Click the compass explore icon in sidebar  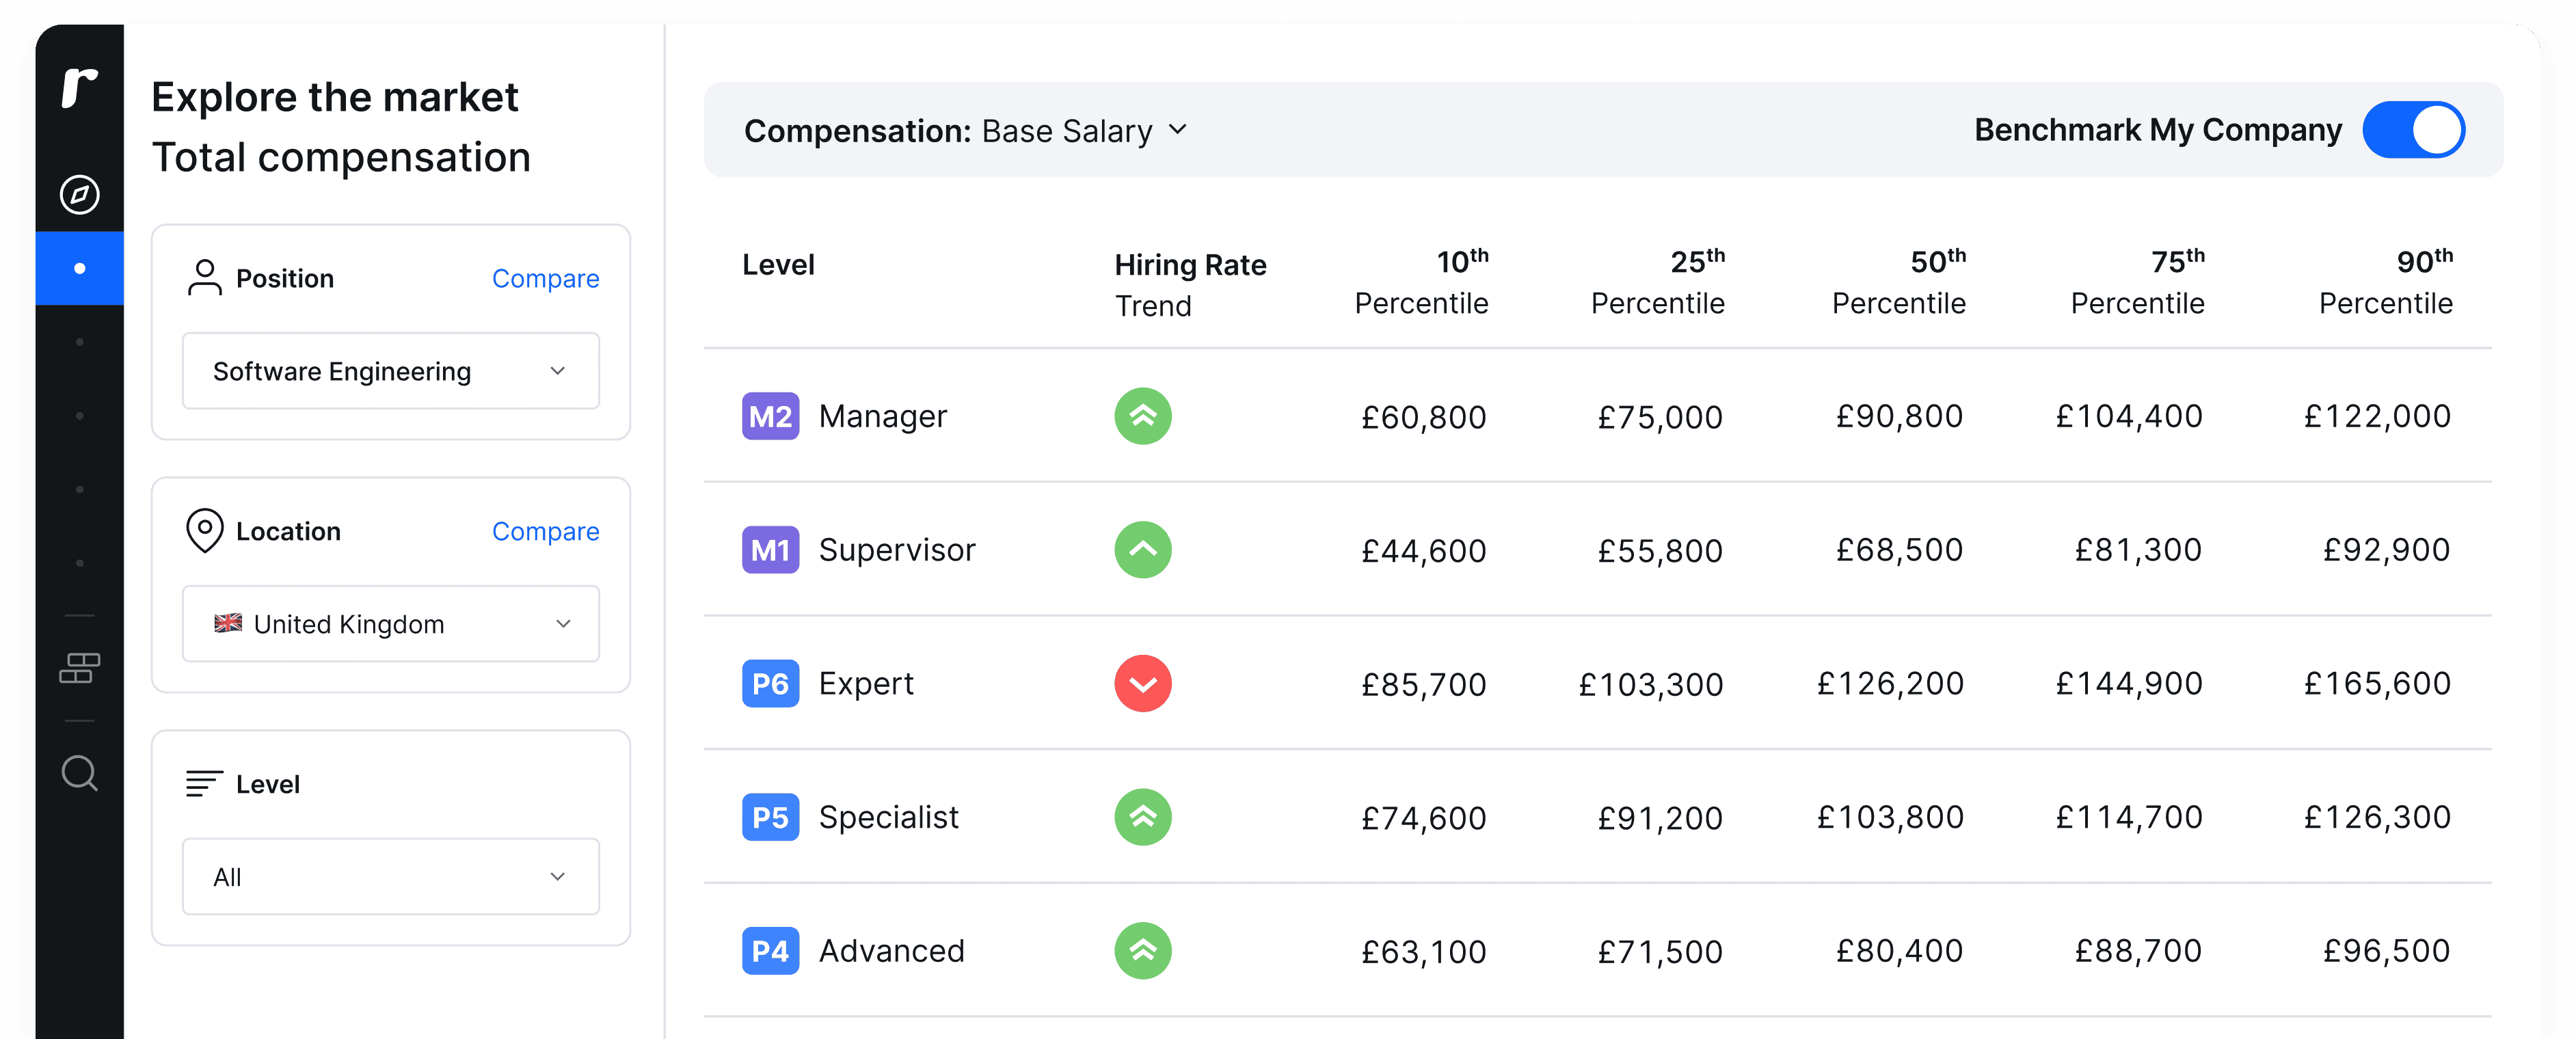point(79,194)
